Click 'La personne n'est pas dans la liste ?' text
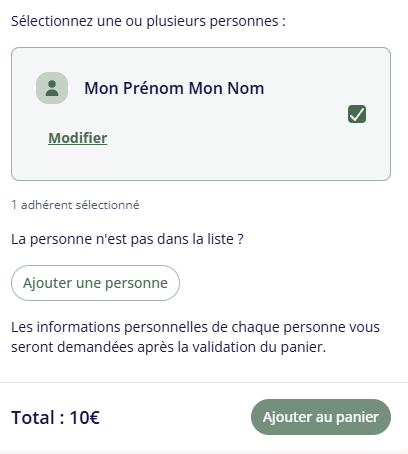The image size is (408, 454). pyautogui.click(x=127, y=239)
